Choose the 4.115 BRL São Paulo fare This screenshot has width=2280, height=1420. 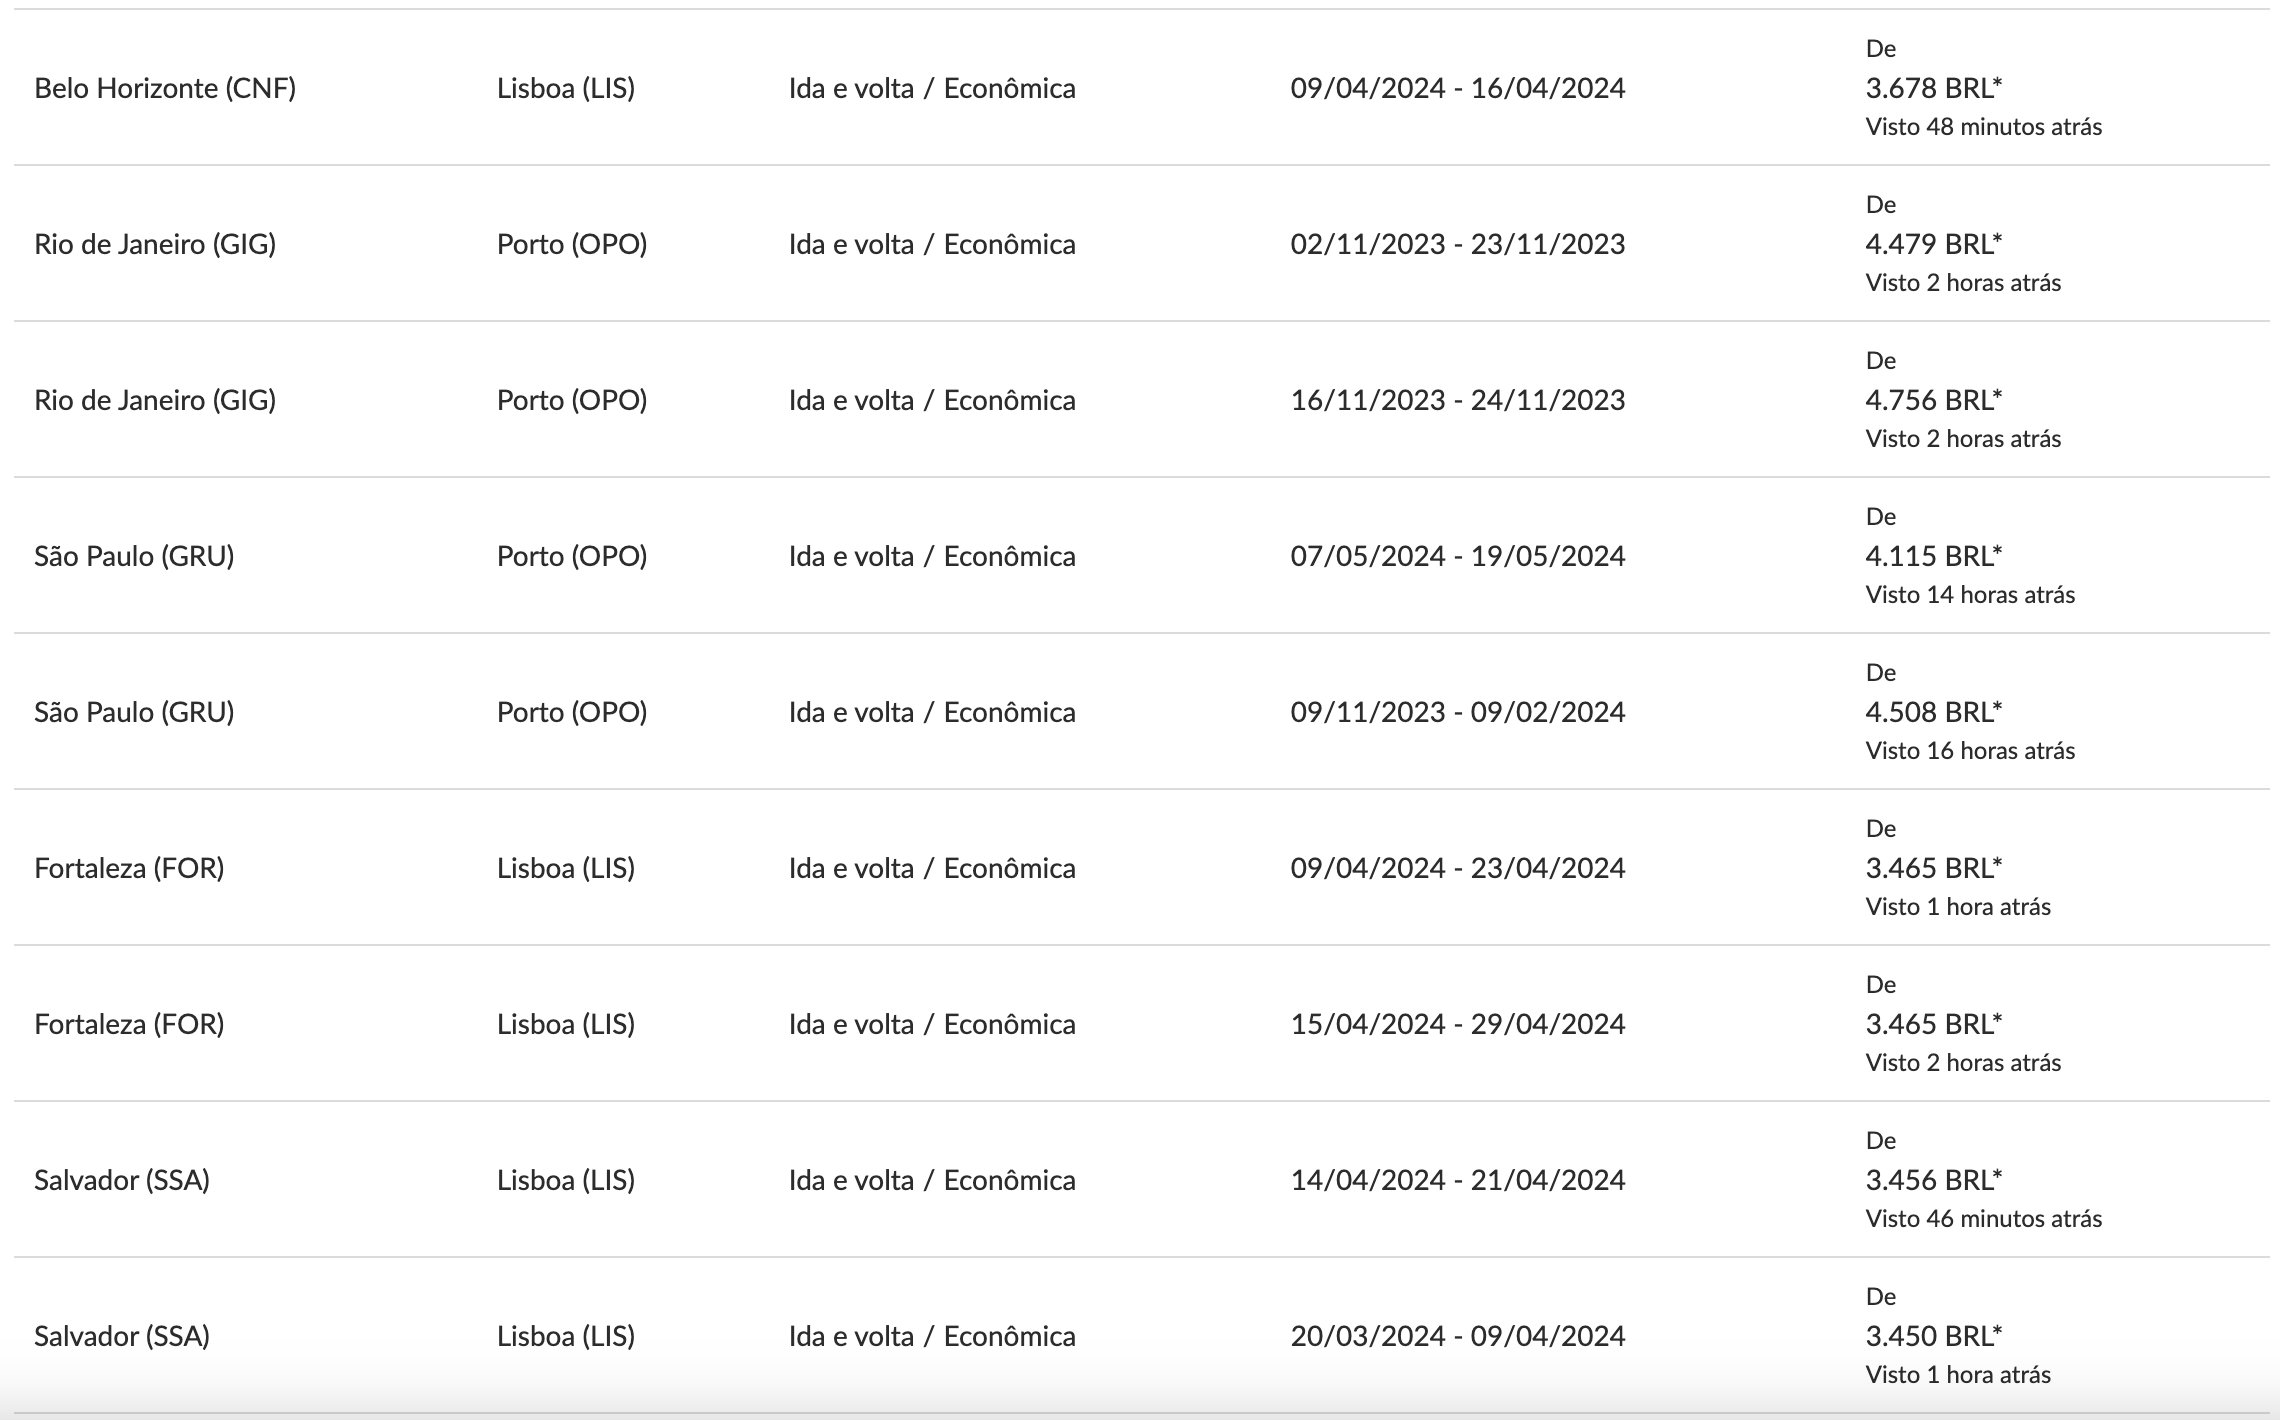click(1933, 556)
